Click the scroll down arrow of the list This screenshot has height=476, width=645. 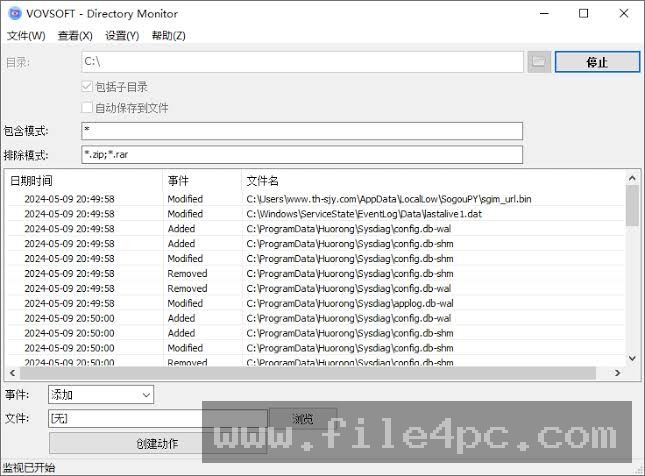click(x=632, y=359)
